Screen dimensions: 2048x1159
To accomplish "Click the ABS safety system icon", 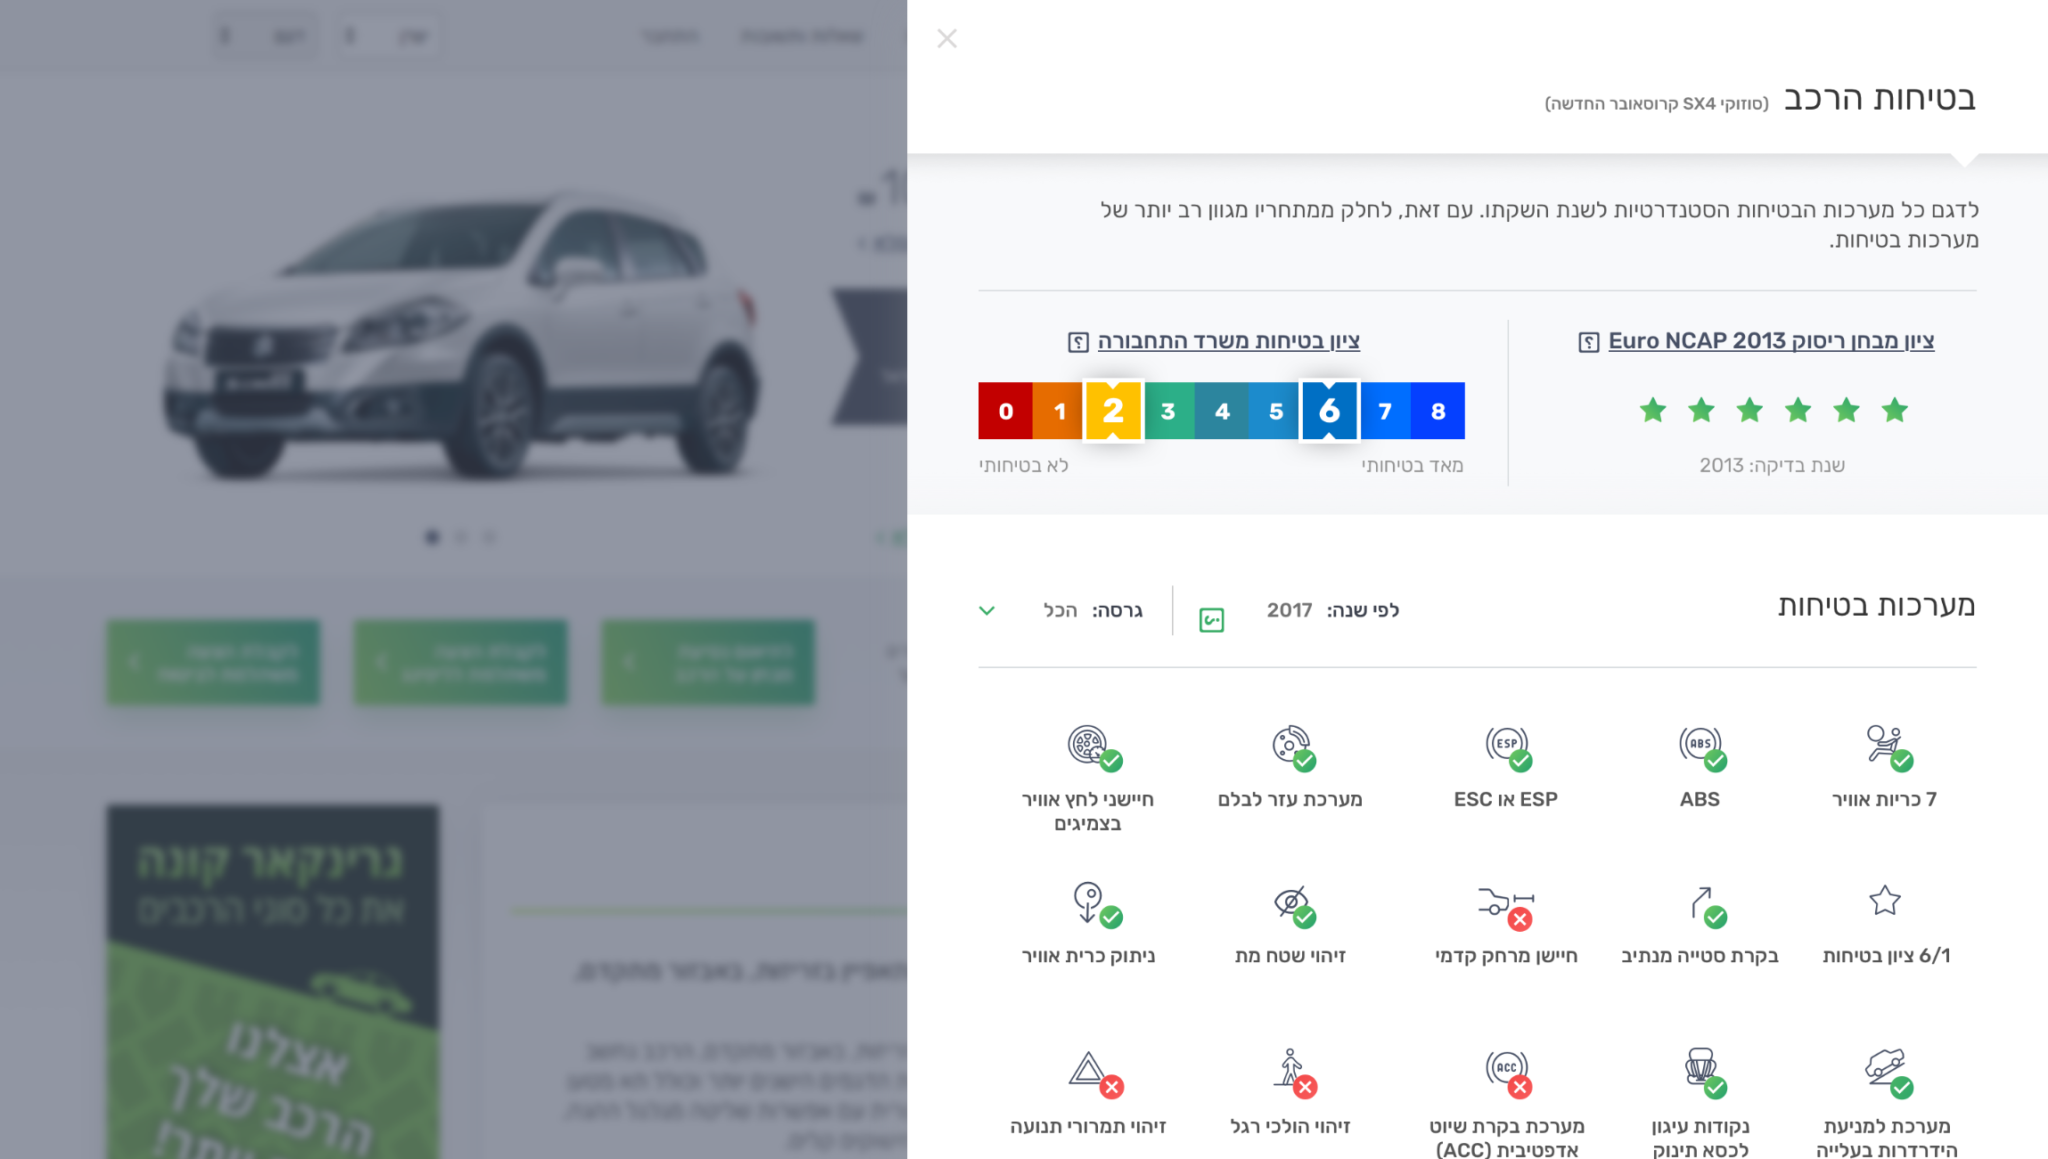I will (x=1701, y=747).
